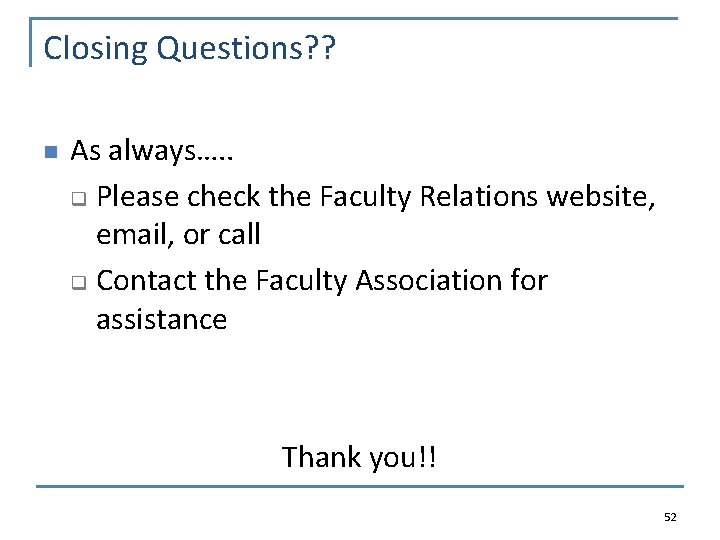Viewport: 720px width, 540px height.
Task: Click the word website in first sub-bullet
Action: [601, 197]
